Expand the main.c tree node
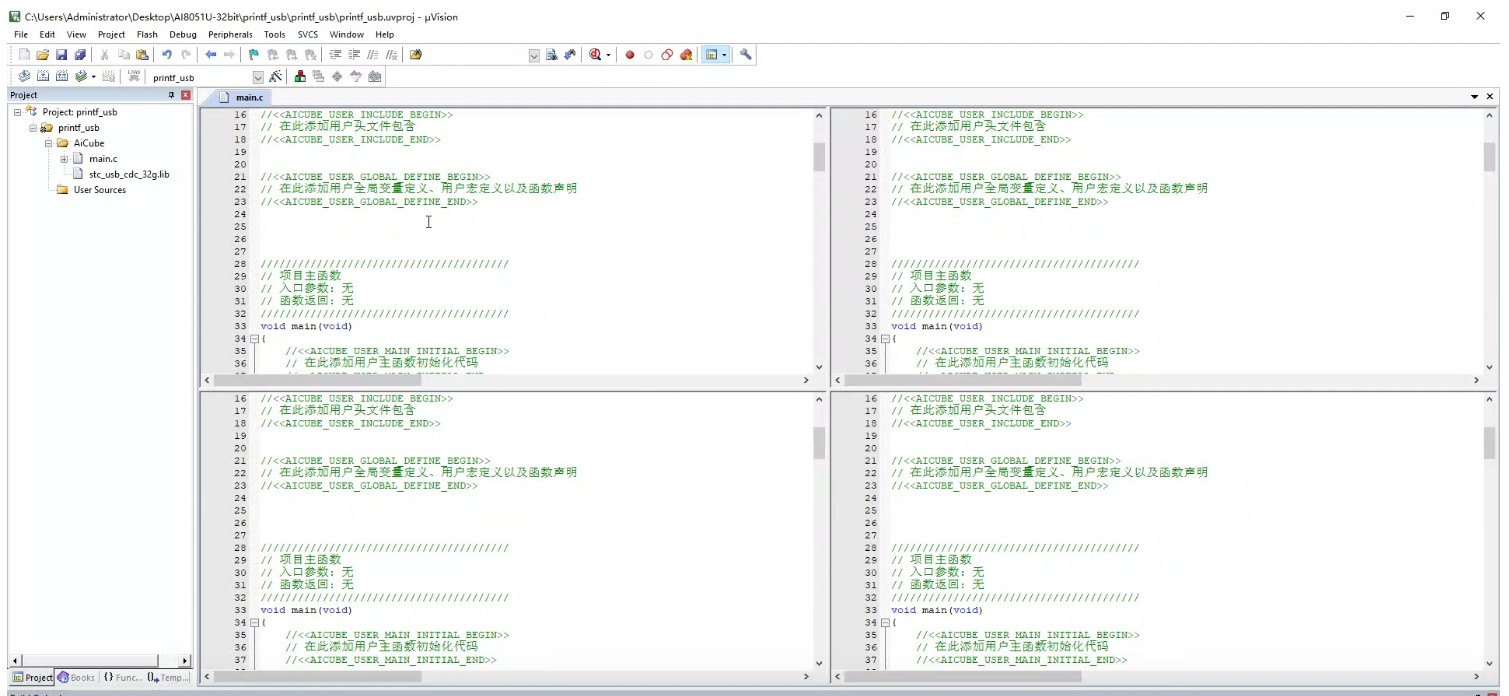Screen dimensions: 1509x696 coord(64,159)
